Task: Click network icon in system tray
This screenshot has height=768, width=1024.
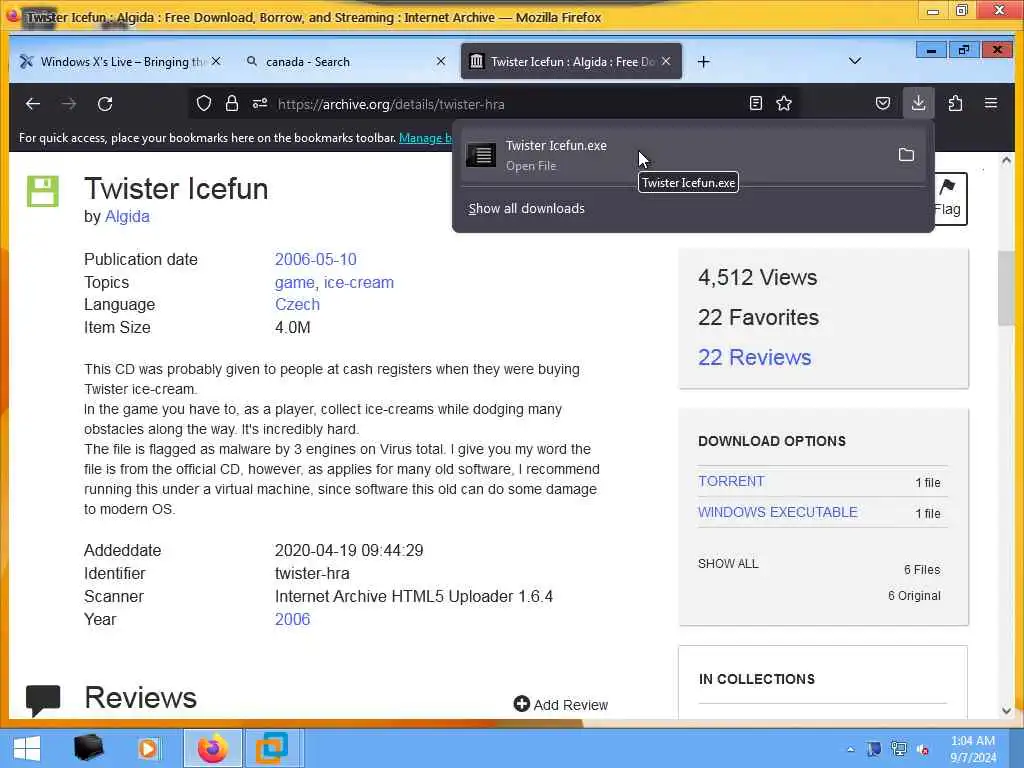Action: coord(899,749)
